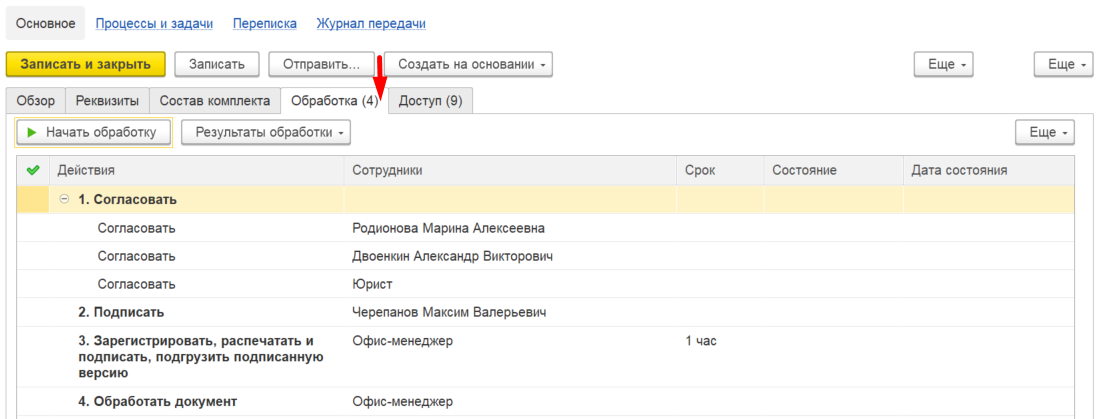The image size is (1096, 419).
Task: Click 'Офис-менеджер' in 'Обработать документ' row
Action: [x=403, y=402]
